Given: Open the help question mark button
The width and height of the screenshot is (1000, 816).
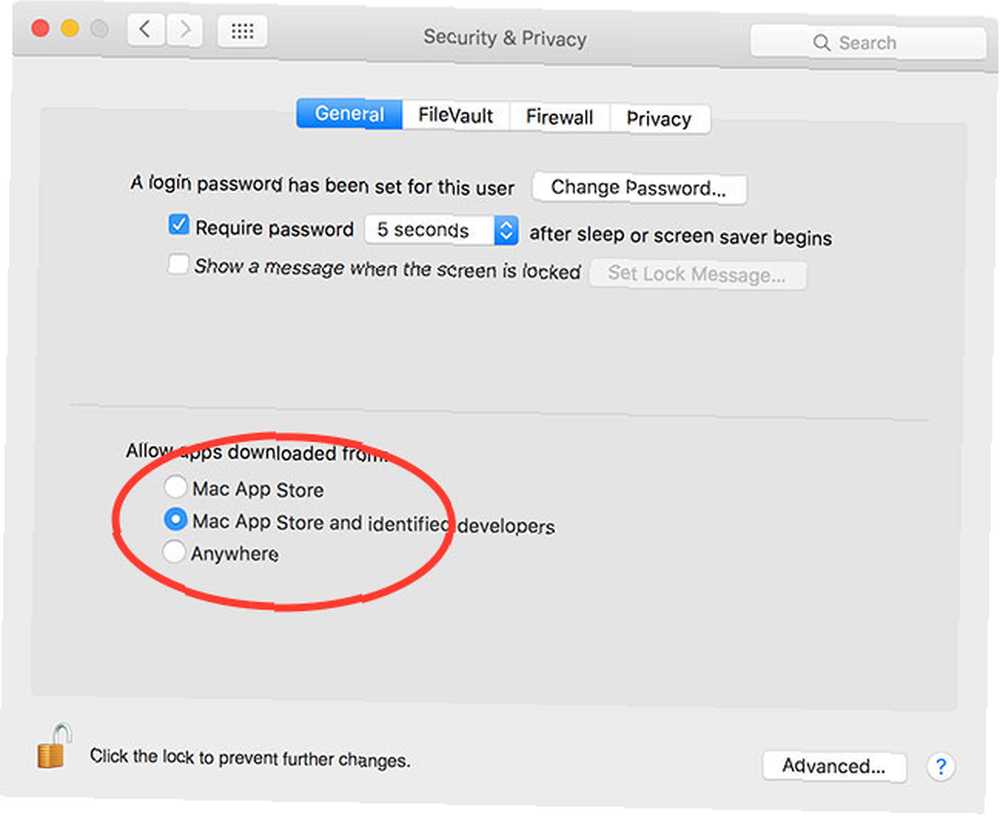Looking at the screenshot, I should coord(941,766).
